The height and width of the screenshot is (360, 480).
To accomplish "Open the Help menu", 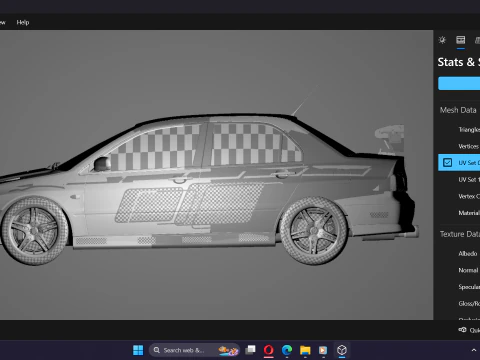I will coord(23,22).
